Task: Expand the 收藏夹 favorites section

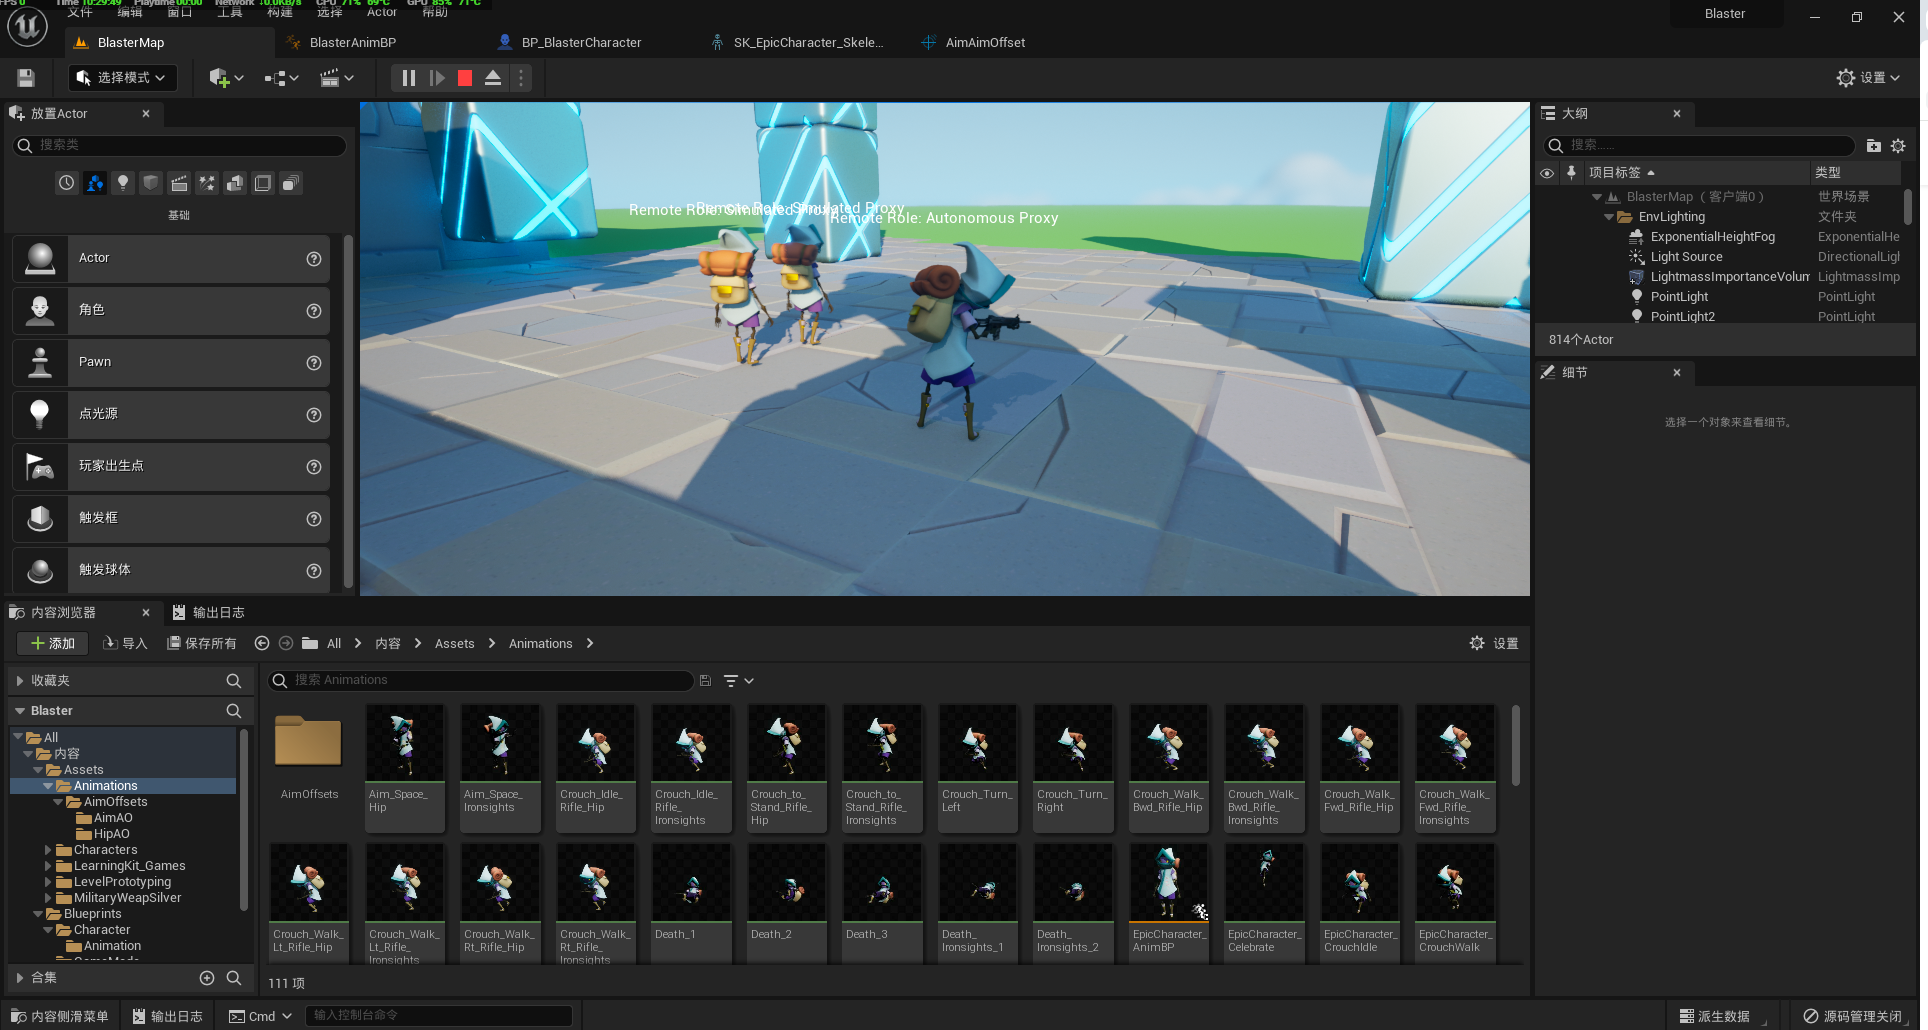Action: [x=19, y=680]
